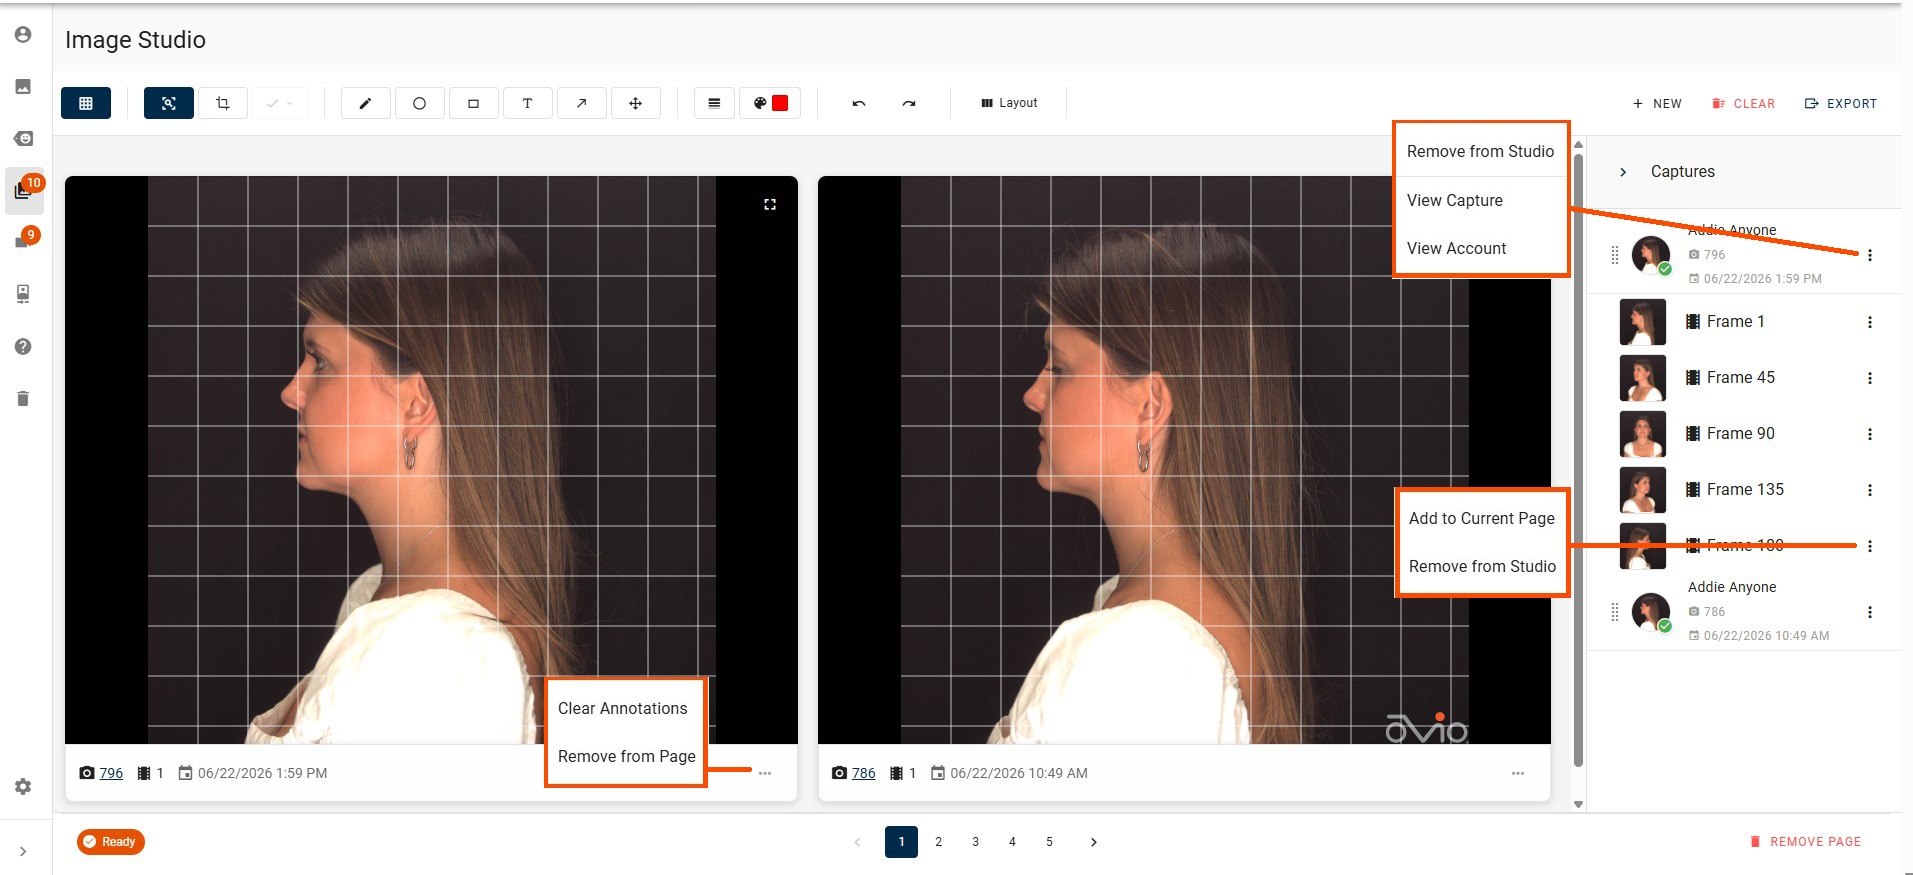Expand the image to fullscreen

click(x=770, y=204)
